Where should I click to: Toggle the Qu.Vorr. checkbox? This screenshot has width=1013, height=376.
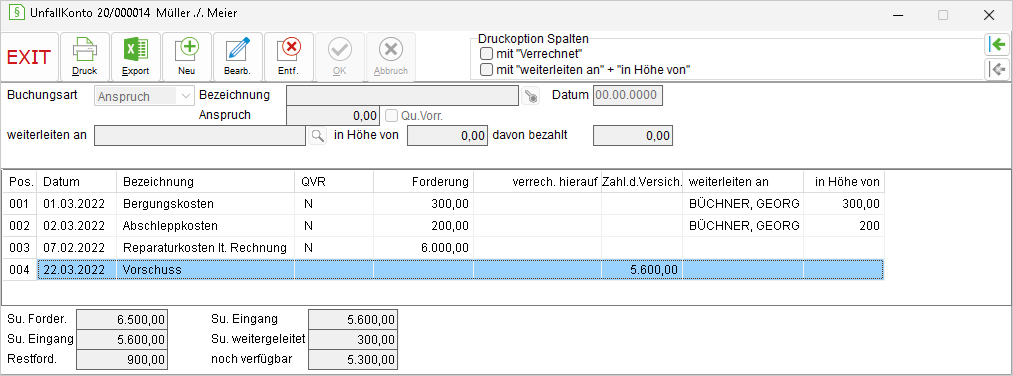[x=392, y=116]
